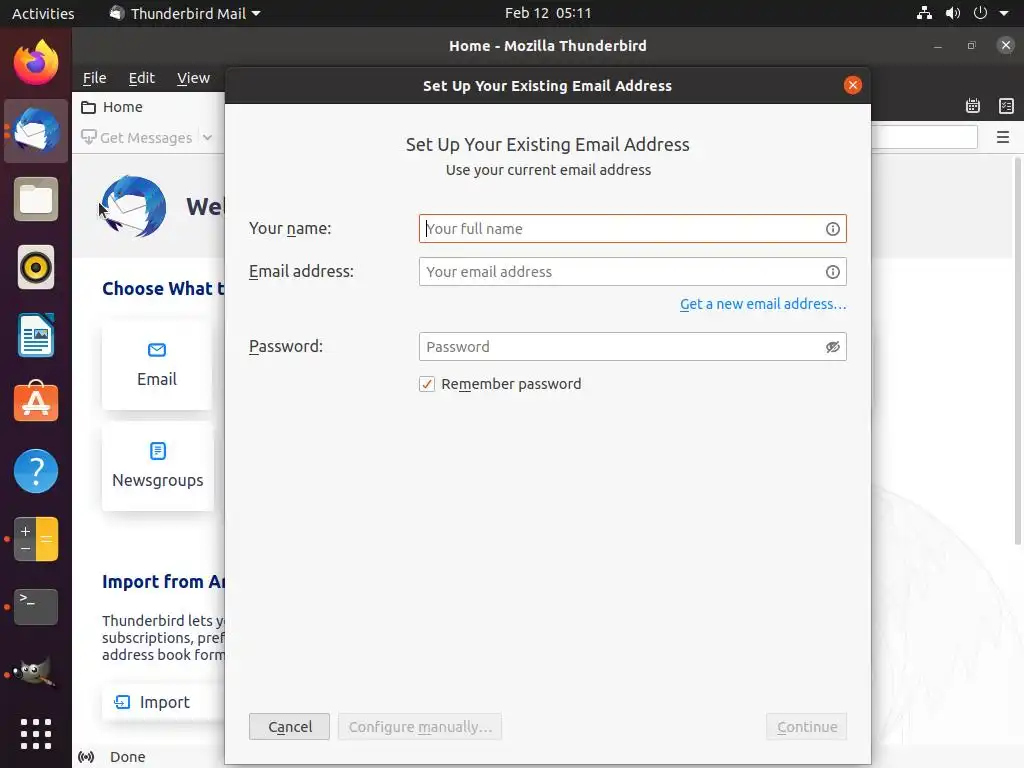Open the View menu

coord(193,78)
